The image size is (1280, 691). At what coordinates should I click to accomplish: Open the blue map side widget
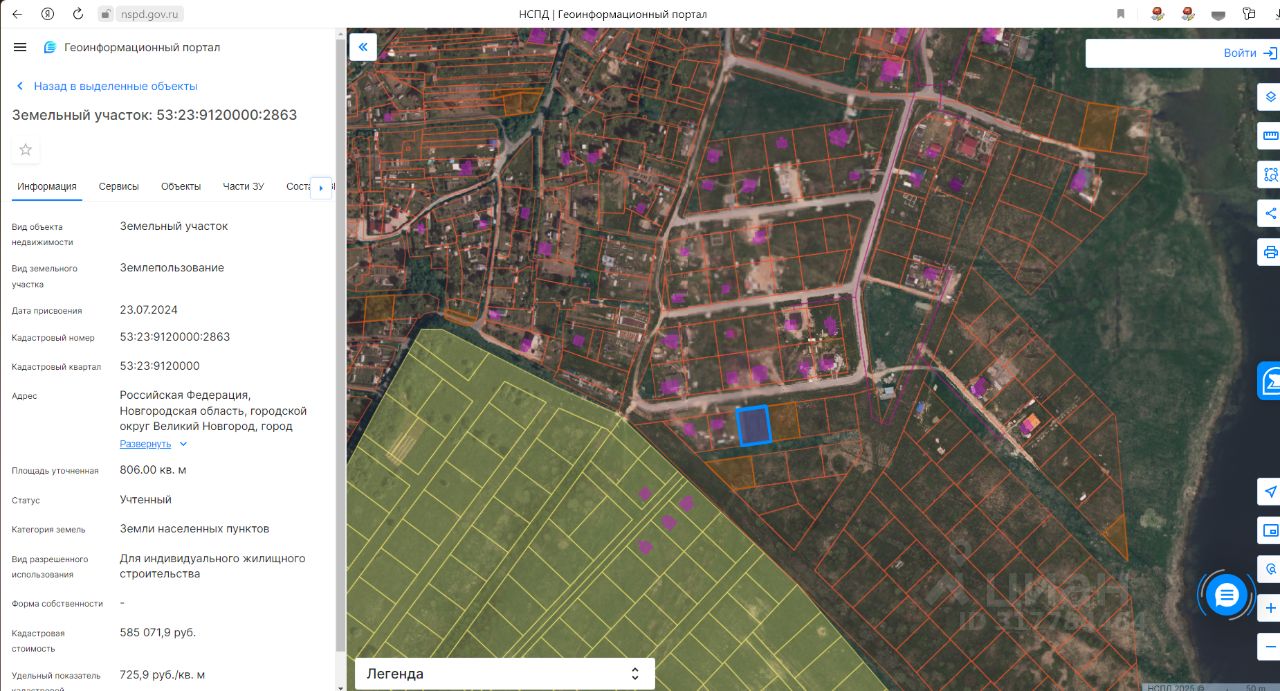pos(1270,380)
